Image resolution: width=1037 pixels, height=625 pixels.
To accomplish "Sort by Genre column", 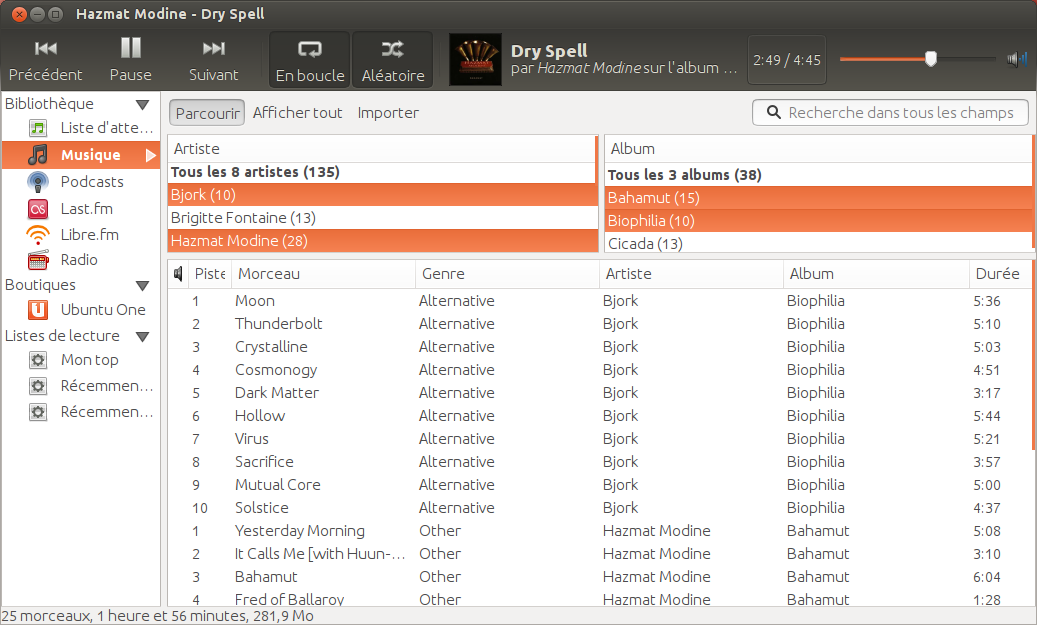I will [507, 274].
